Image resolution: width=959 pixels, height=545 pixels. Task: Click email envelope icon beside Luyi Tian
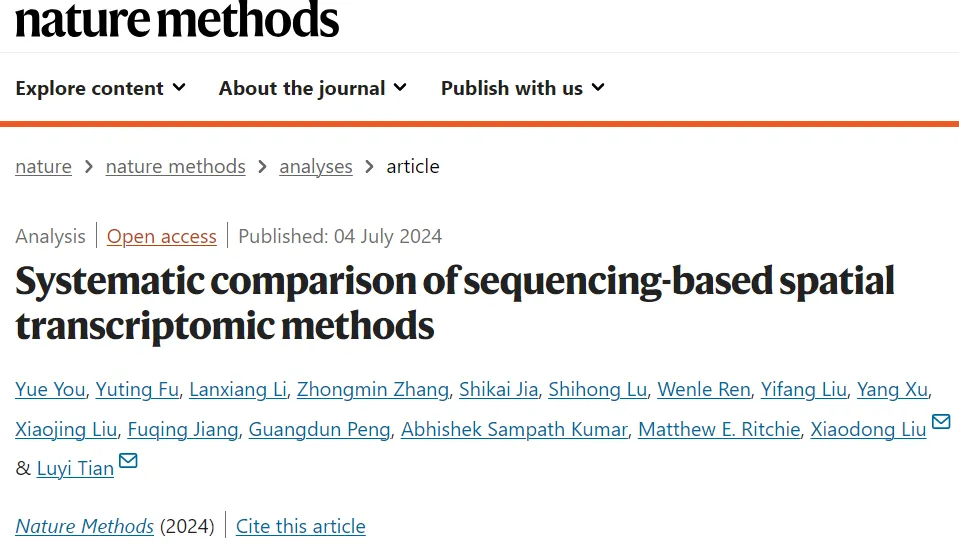click(128, 460)
